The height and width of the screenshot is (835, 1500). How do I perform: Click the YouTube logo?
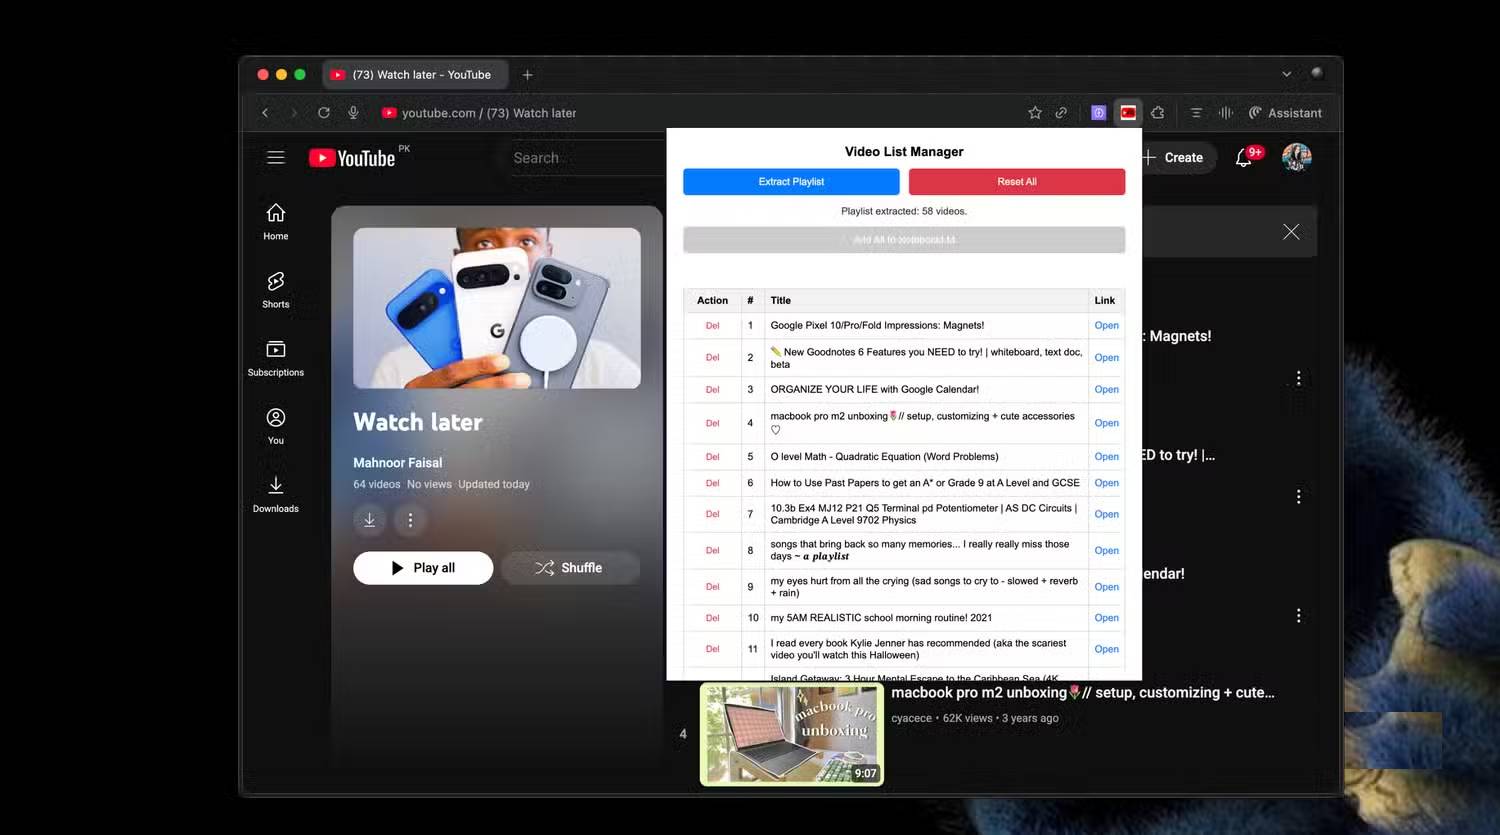click(x=353, y=158)
